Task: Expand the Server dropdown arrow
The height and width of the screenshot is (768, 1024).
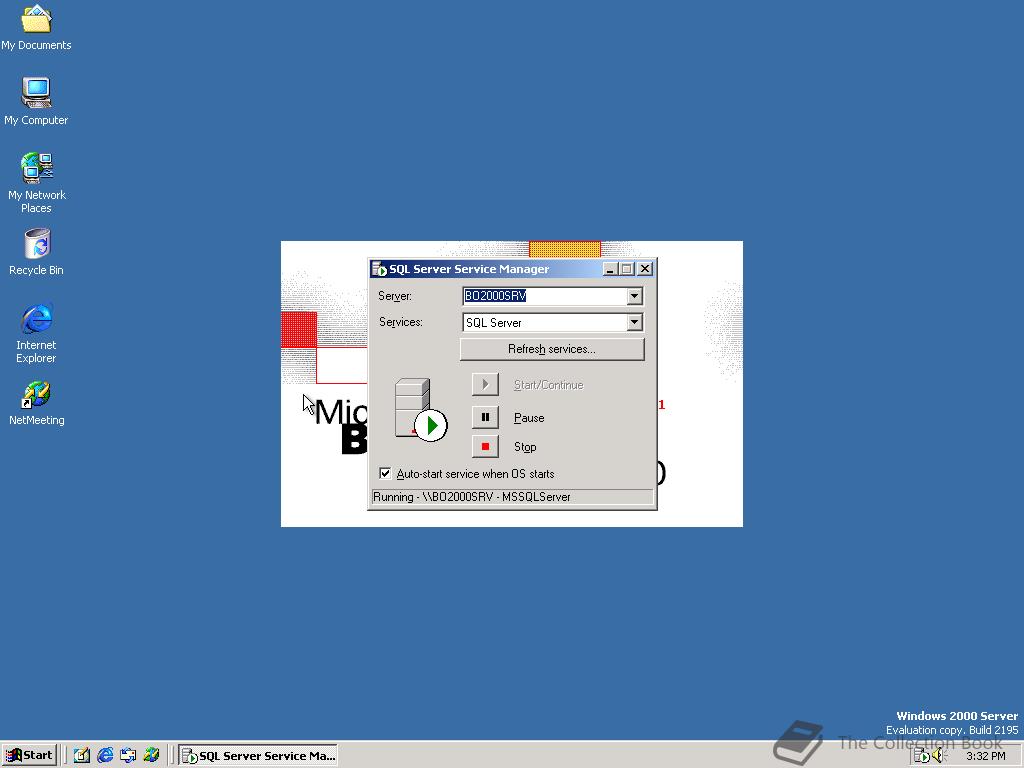Action: coord(634,296)
